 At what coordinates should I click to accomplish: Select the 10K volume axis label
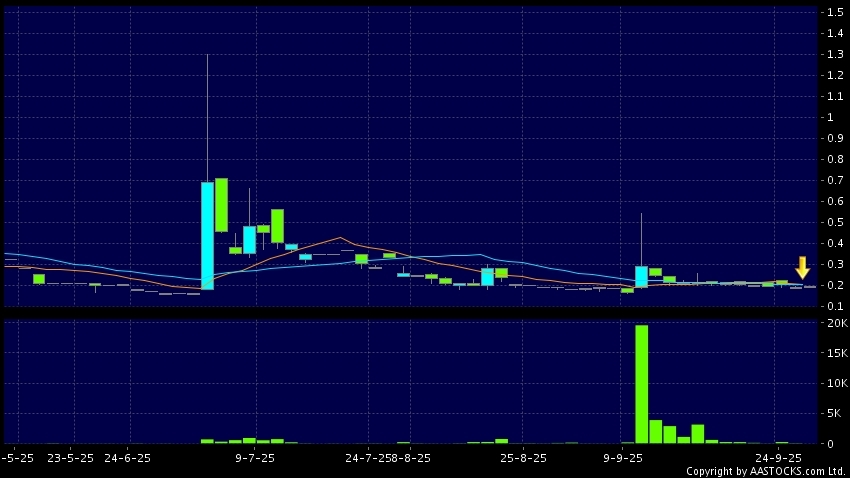834,383
